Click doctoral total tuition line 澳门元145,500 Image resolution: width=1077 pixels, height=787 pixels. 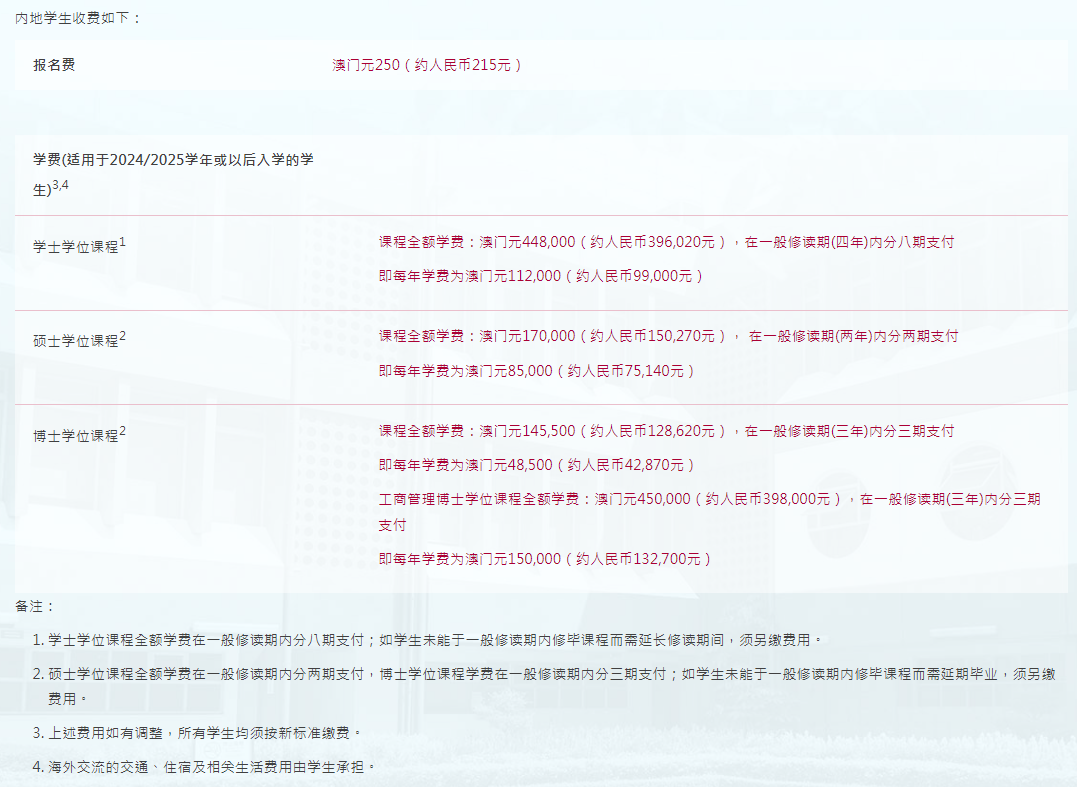click(x=666, y=431)
